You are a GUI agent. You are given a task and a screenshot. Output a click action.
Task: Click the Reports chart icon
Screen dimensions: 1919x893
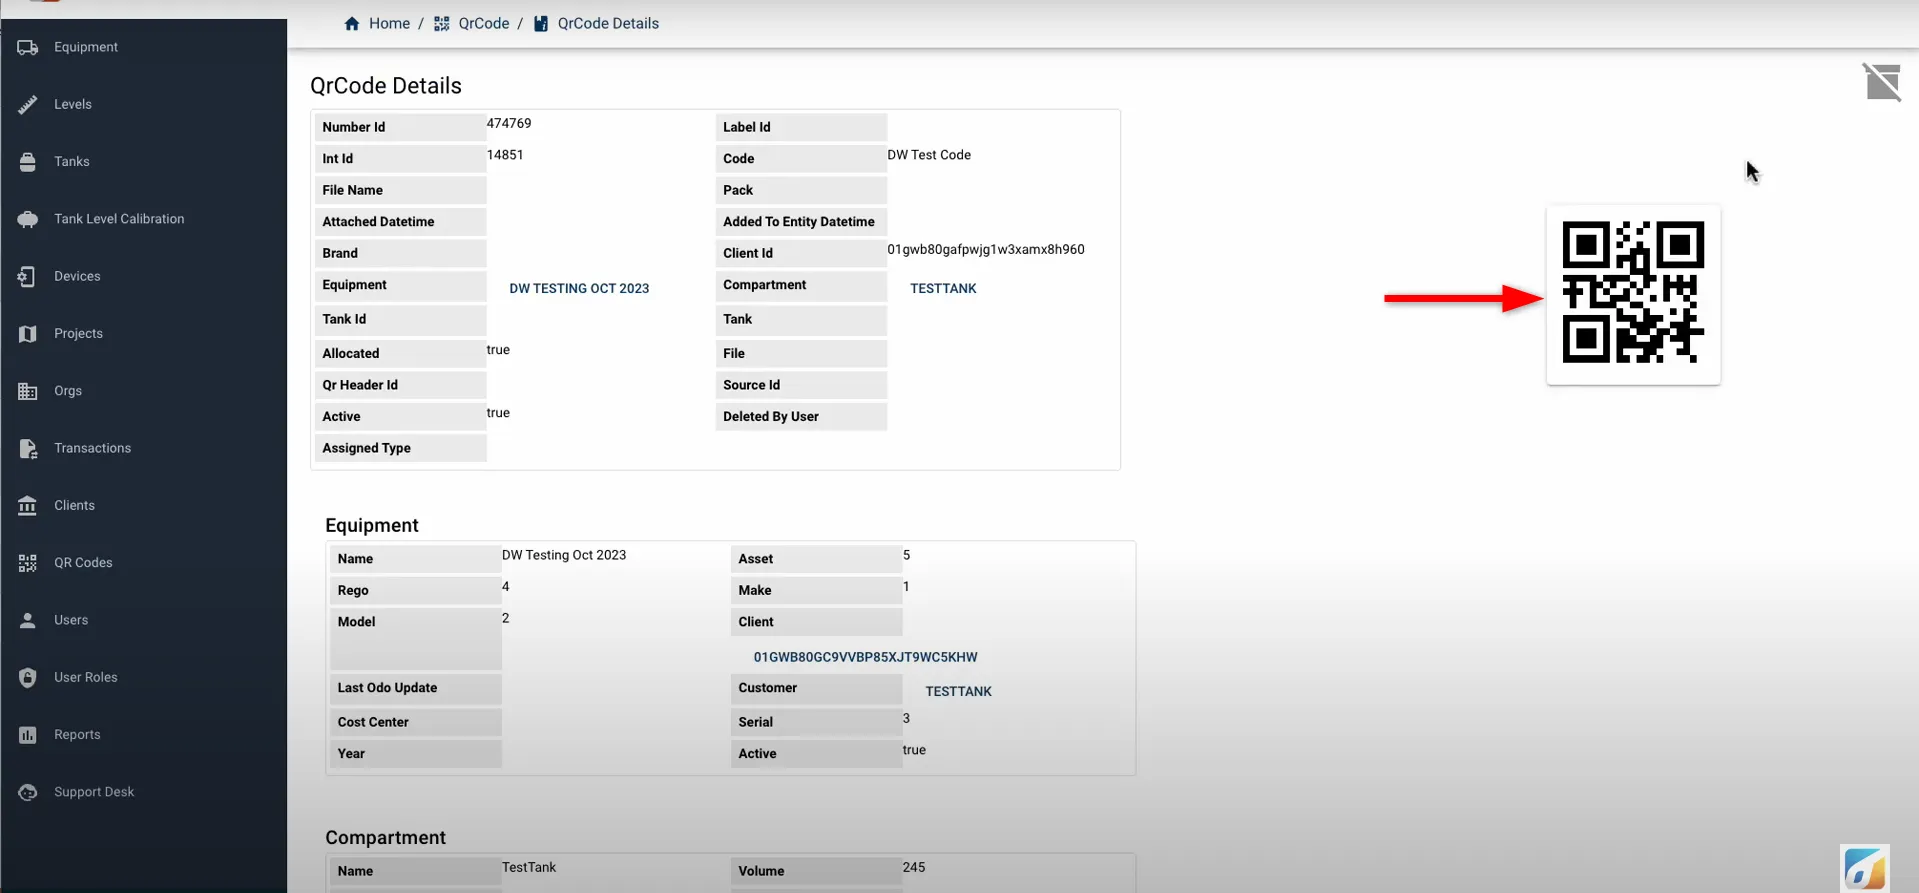28,735
